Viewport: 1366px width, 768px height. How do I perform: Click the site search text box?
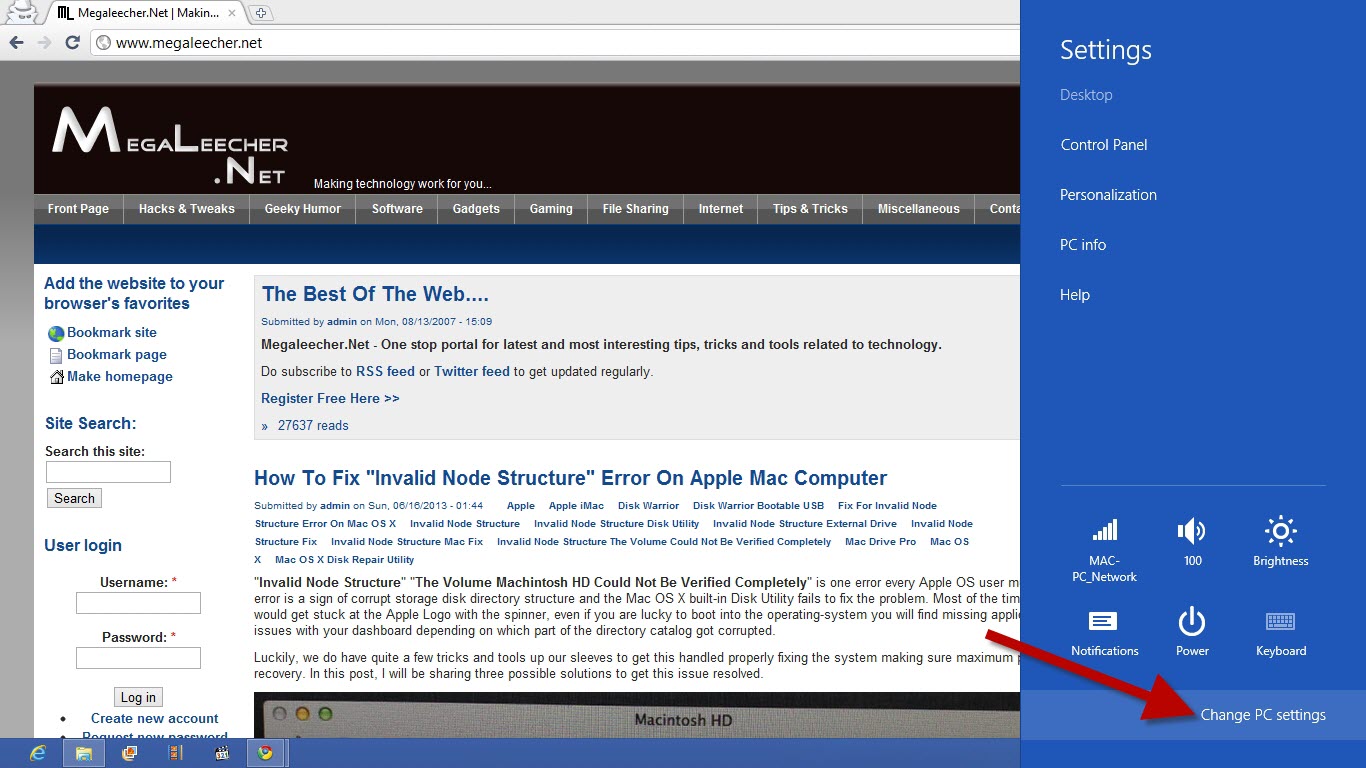[108, 472]
